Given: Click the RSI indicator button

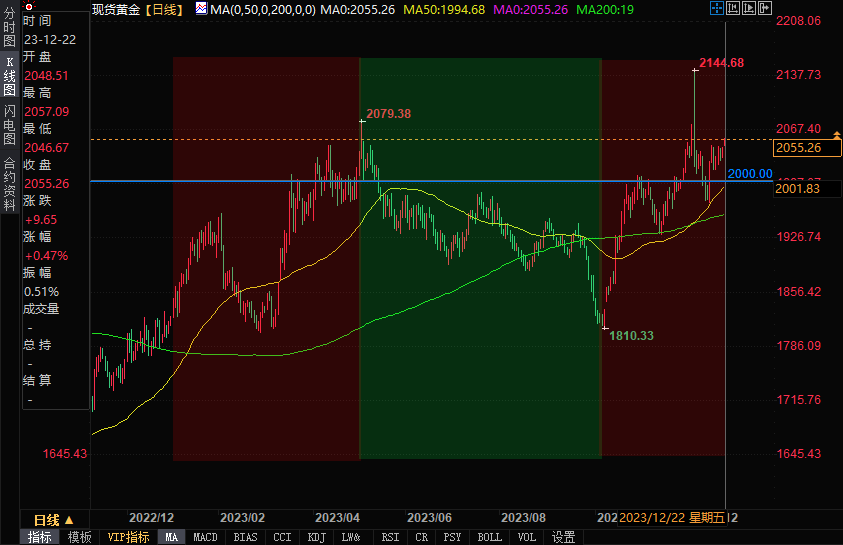Looking at the screenshot, I should (389, 537).
